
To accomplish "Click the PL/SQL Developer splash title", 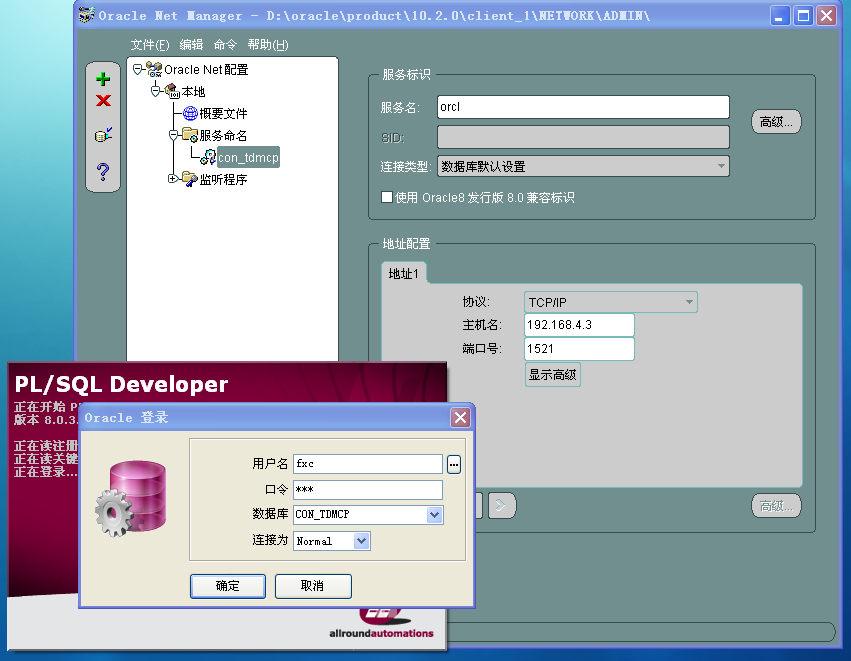I will point(121,384).
